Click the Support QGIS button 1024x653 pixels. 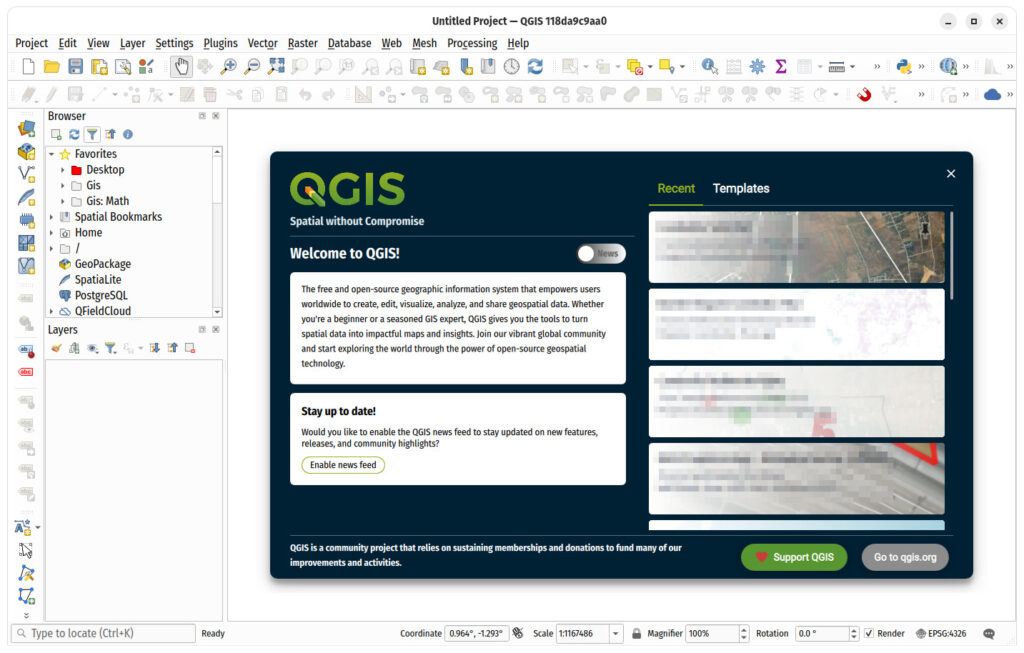[793, 557]
